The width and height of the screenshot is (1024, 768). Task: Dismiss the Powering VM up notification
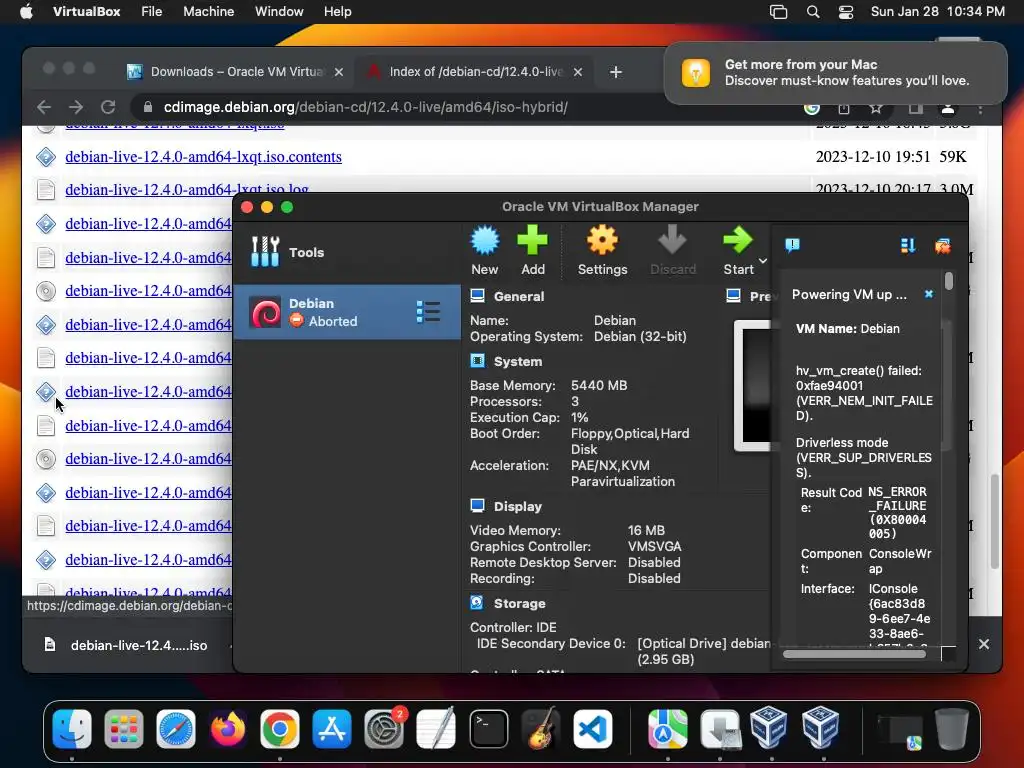click(929, 295)
